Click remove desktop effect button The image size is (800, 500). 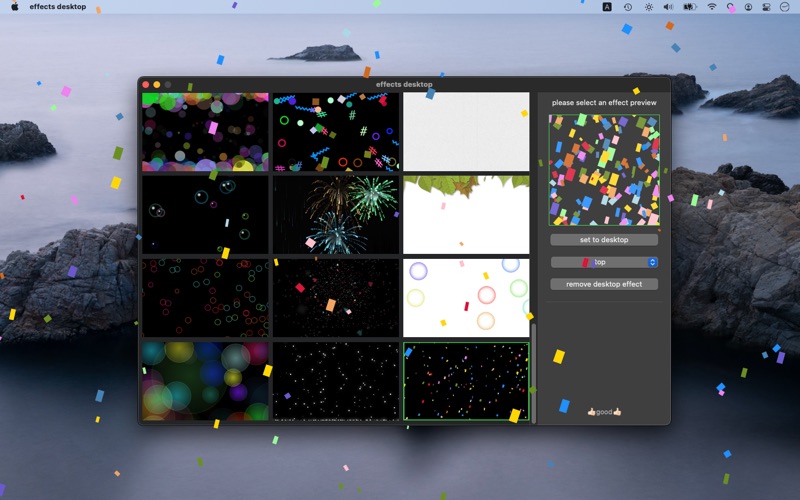[604, 284]
